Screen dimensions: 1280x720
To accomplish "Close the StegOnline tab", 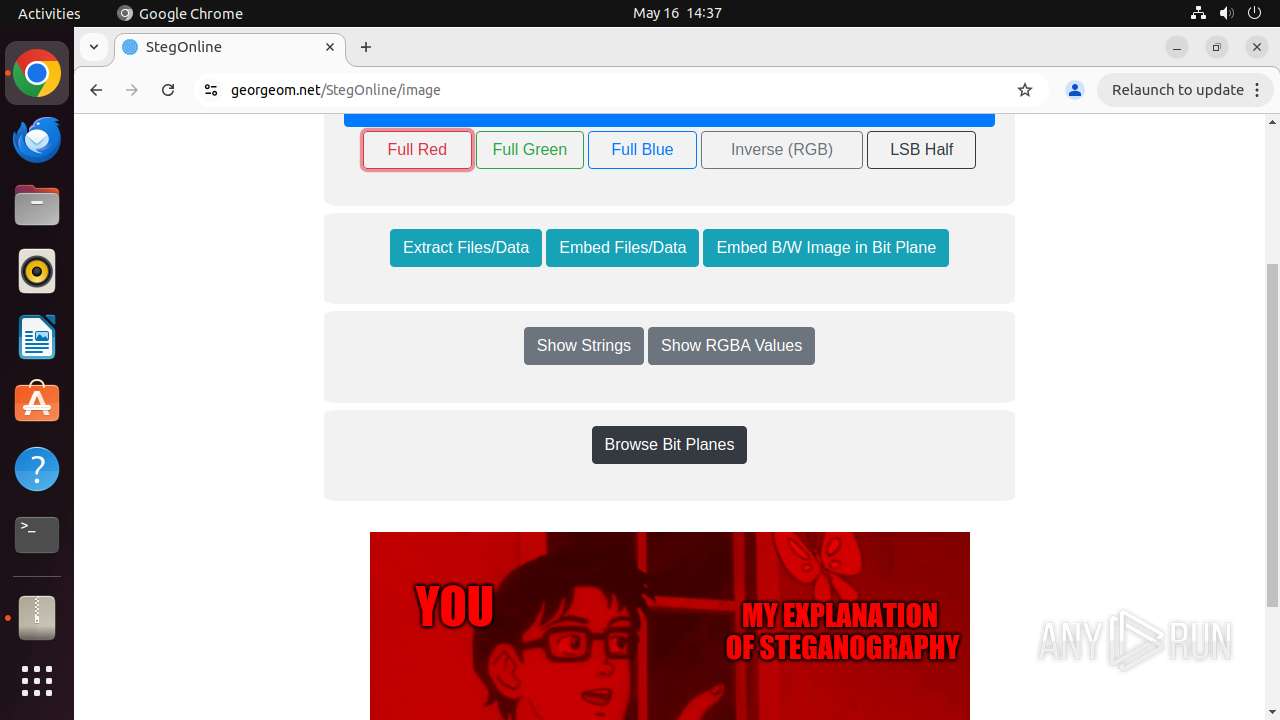I will pyautogui.click(x=330, y=47).
